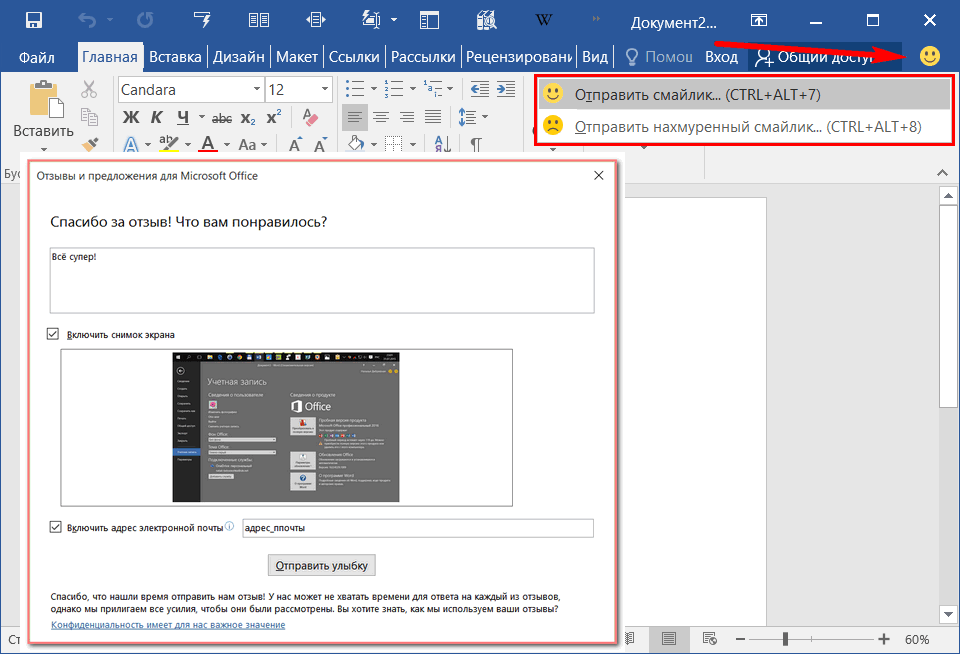Expand the Paste options arrow
960x654 pixels.
(x=43, y=148)
